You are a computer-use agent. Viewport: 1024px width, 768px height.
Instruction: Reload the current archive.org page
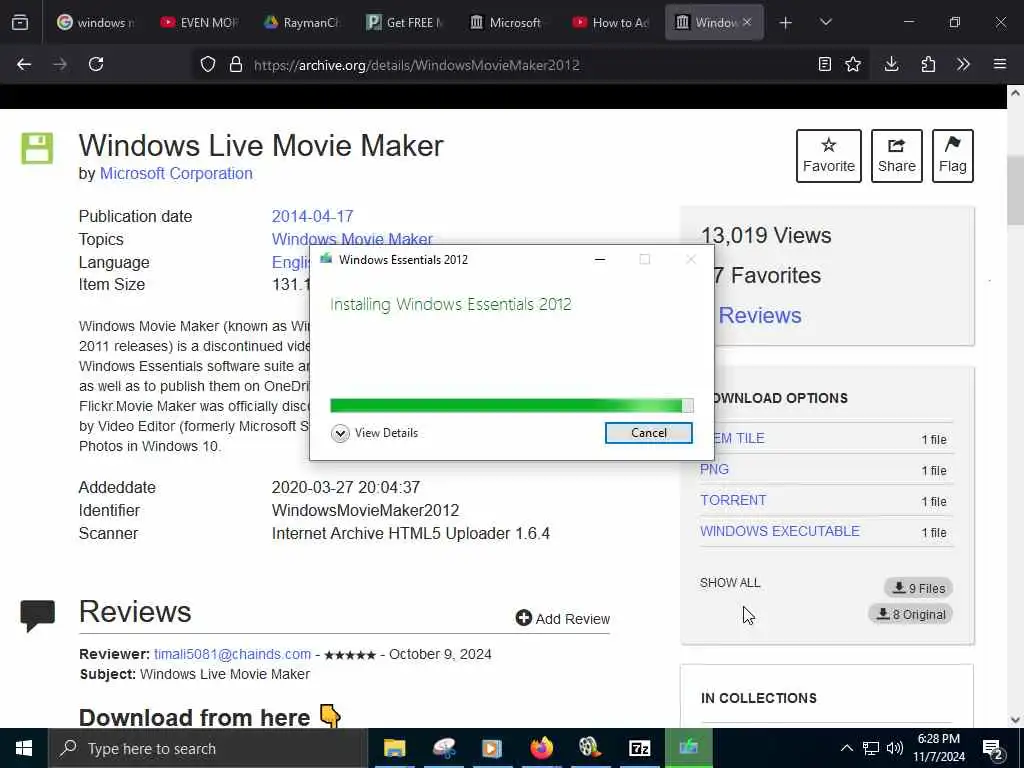tap(96, 64)
